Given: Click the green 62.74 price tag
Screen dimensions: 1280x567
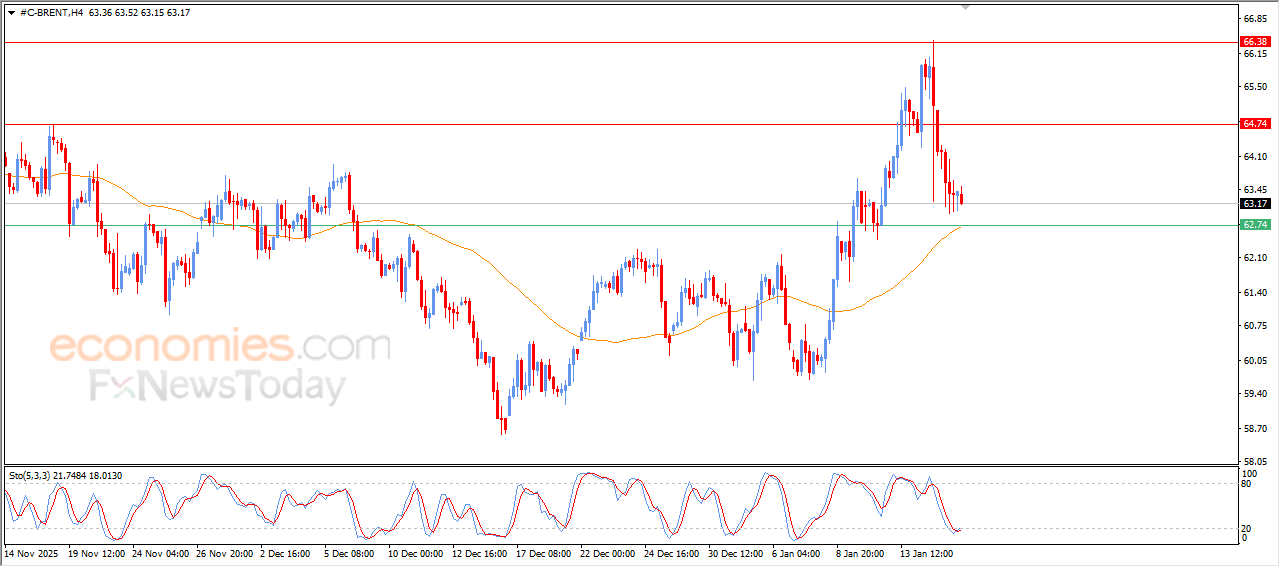Looking at the screenshot, I should click(1254, 225).
